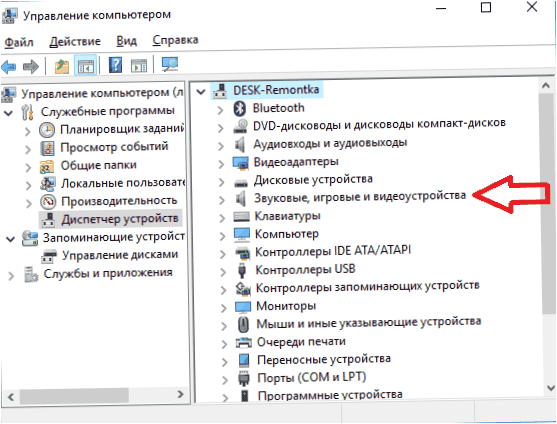
Task: Click the Forward arrow toolbar icon
Action: coord(31,66)
